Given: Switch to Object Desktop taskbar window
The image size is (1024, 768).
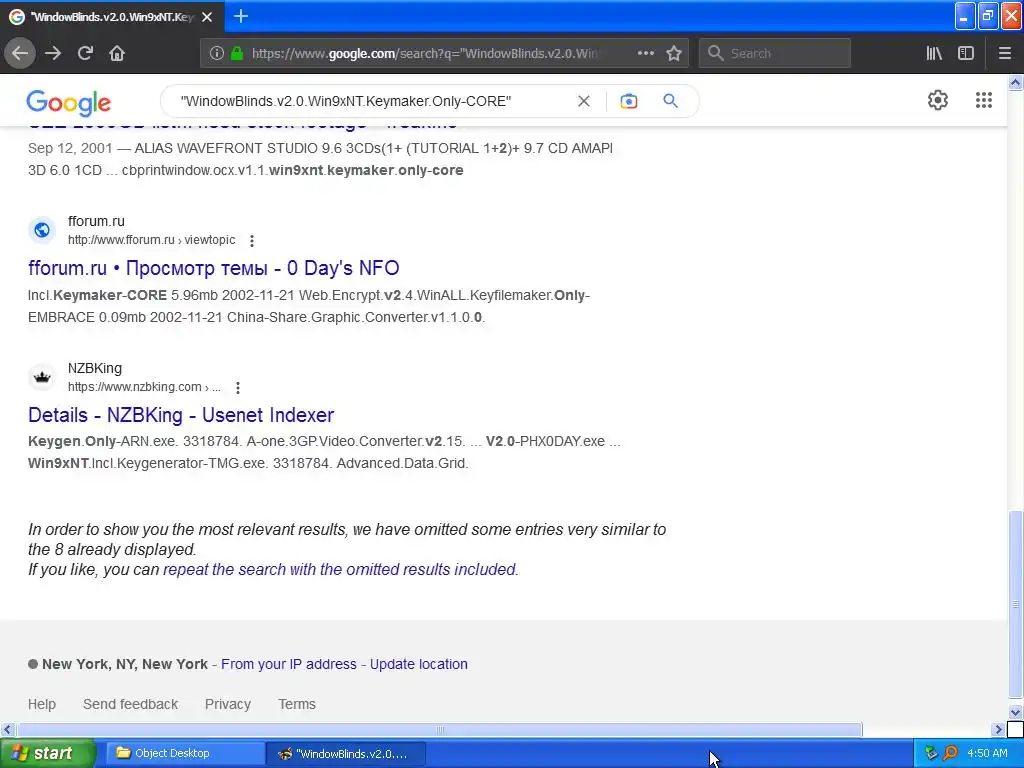Looking at the screenshot, I should click(x=186, y=753).
